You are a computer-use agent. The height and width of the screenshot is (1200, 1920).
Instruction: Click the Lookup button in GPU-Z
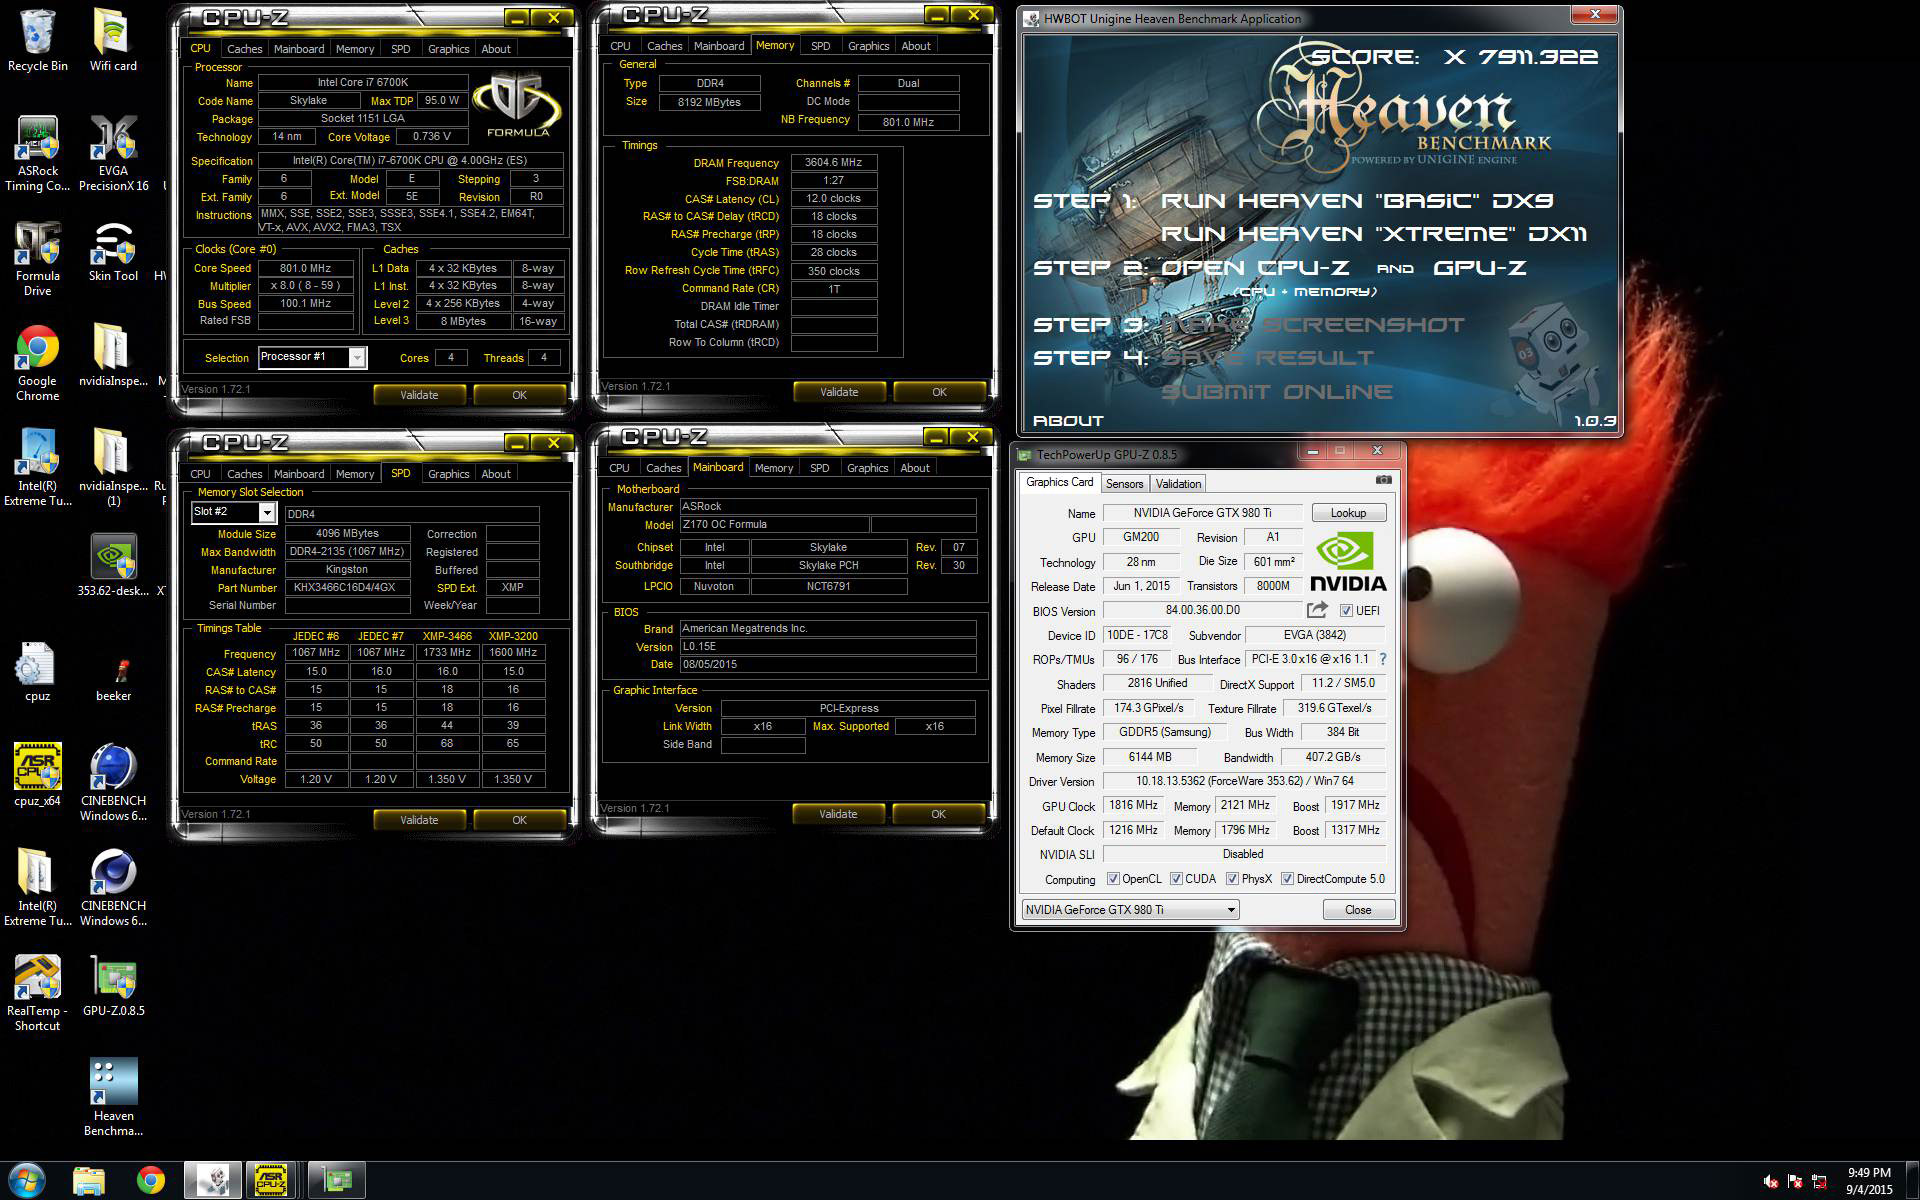click(1347, 513)
